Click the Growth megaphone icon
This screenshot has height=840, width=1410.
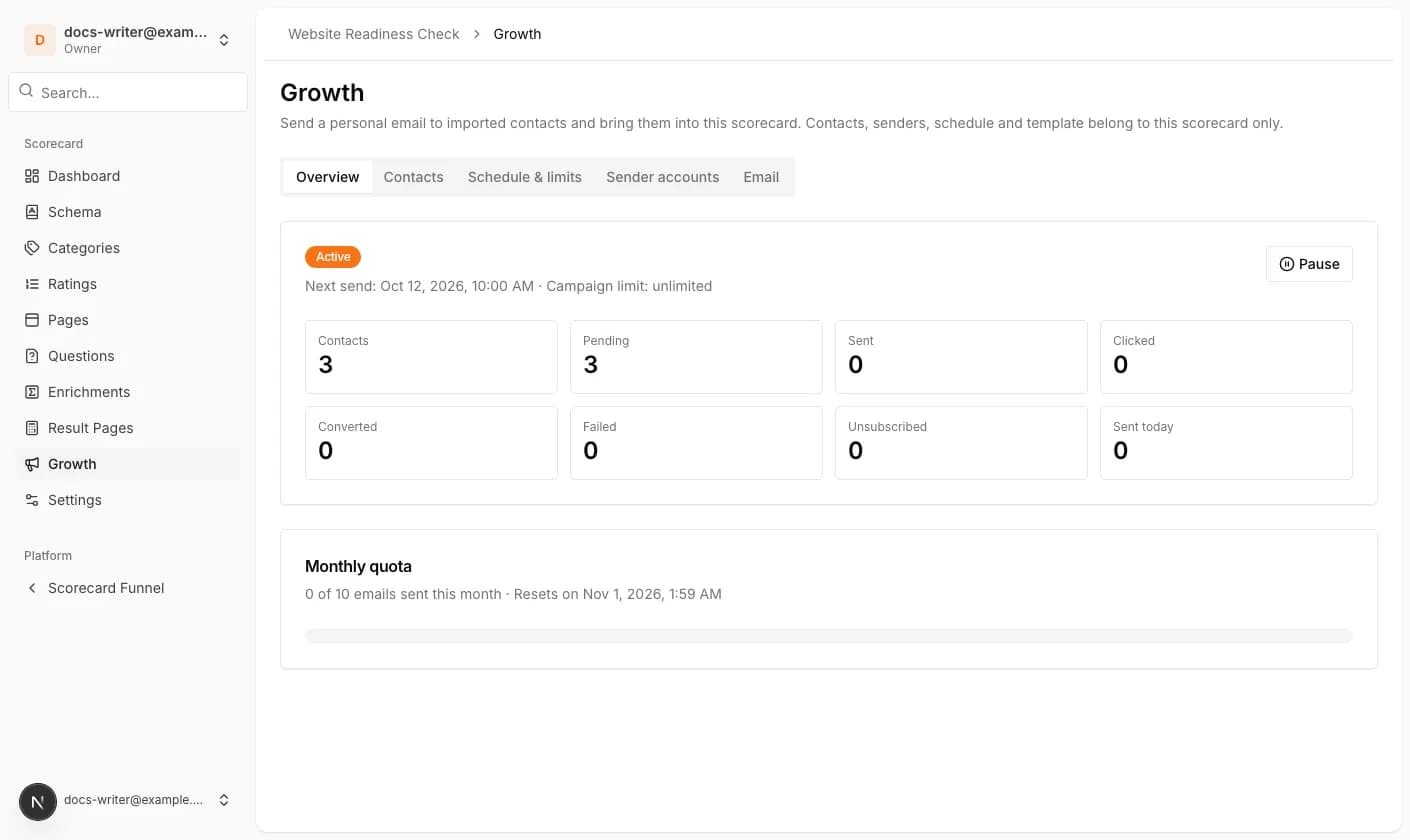pos(32,464)
